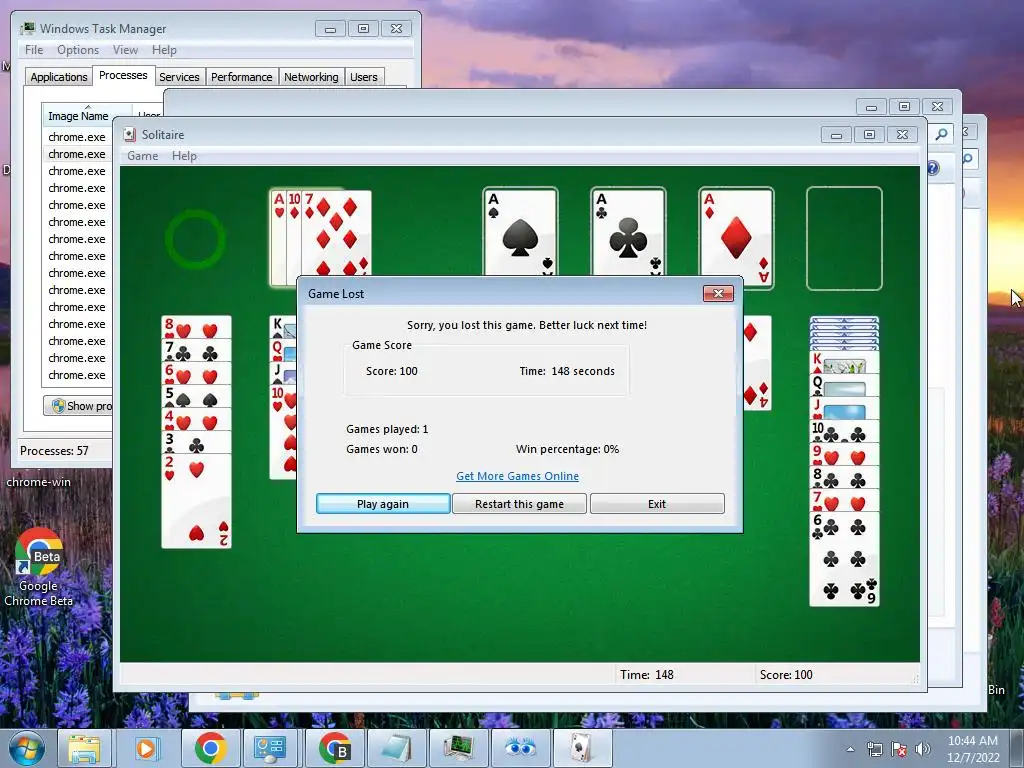The width and height of the screenshot is (1024, 768).
Task: Open Google Chrome from the taskbar
Action: click(x=210, y=748)
